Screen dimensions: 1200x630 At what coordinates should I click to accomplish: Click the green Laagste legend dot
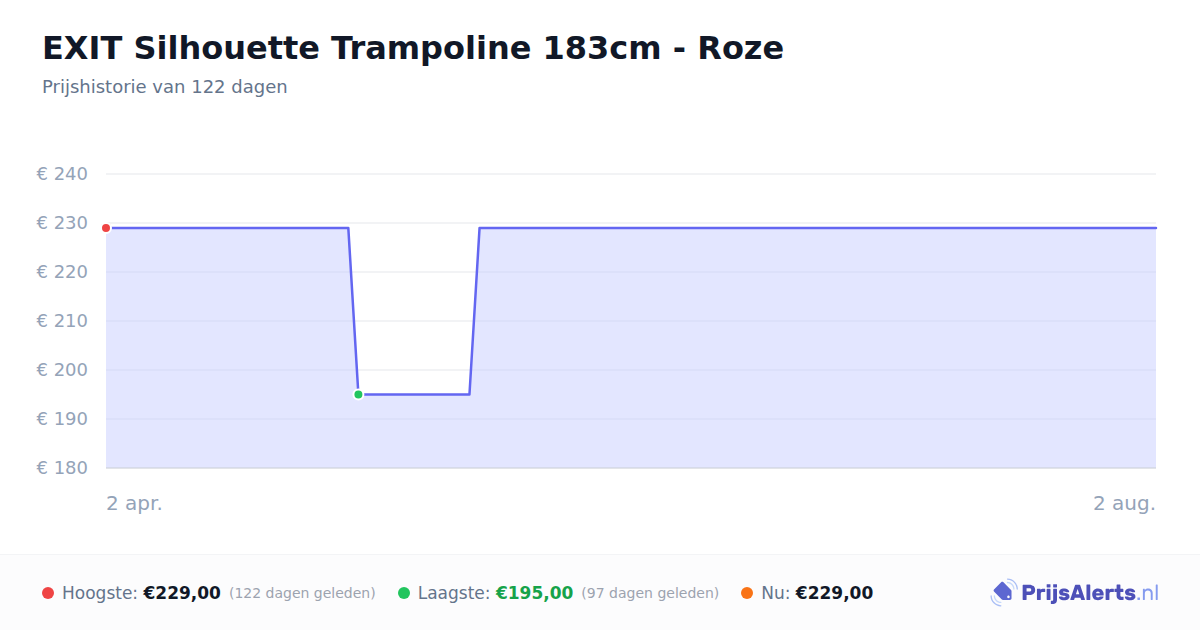click(404, 593)
